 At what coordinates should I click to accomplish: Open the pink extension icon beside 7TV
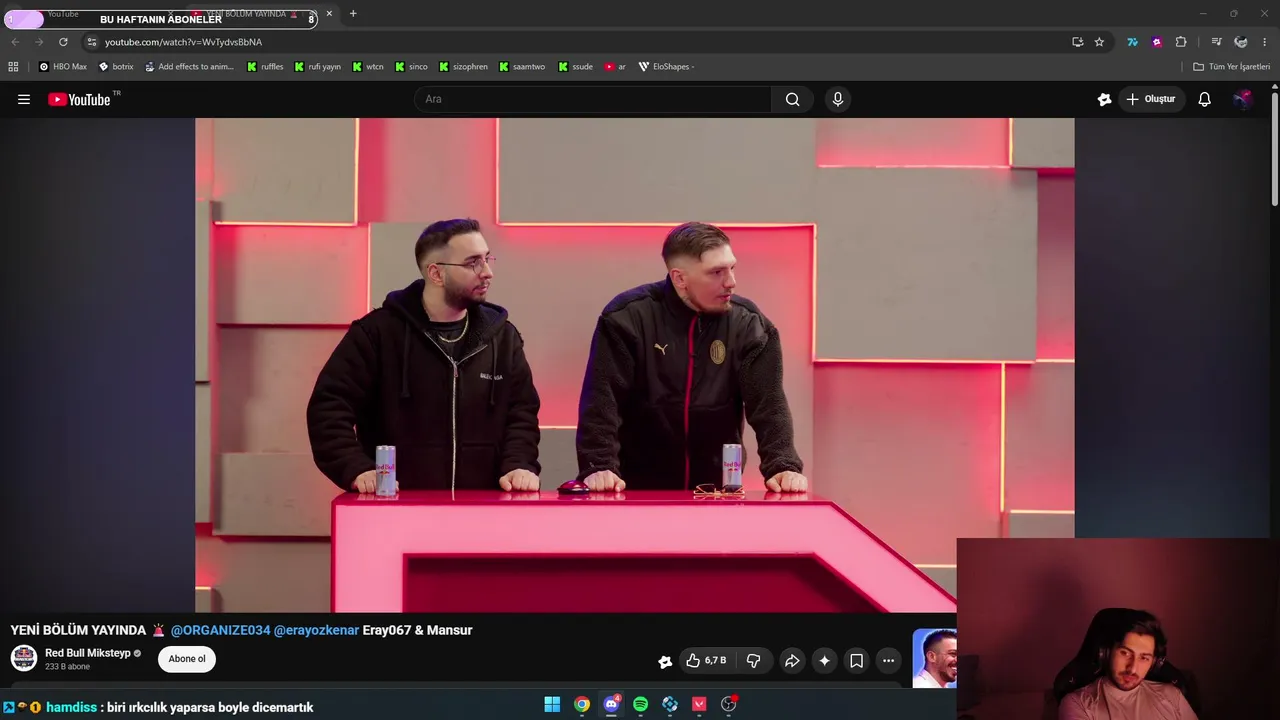(x=1157, y=42)
